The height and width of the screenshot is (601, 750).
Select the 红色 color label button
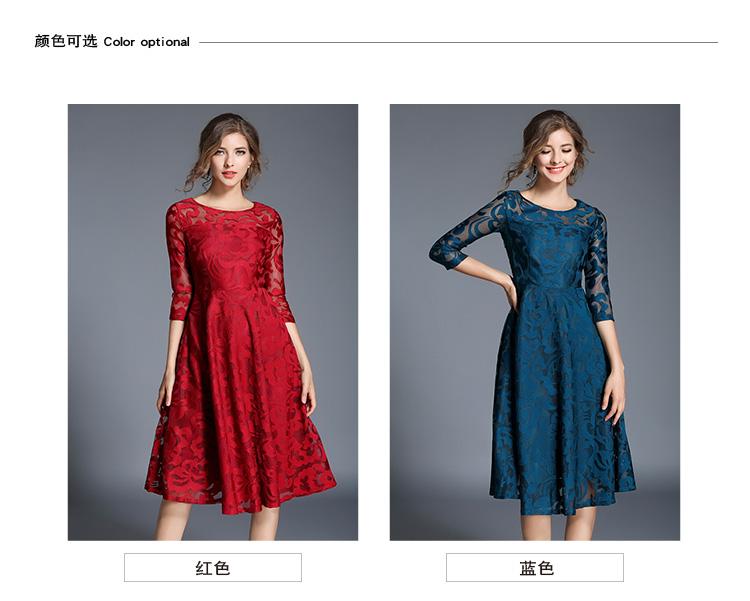click(x=213, y=568)
